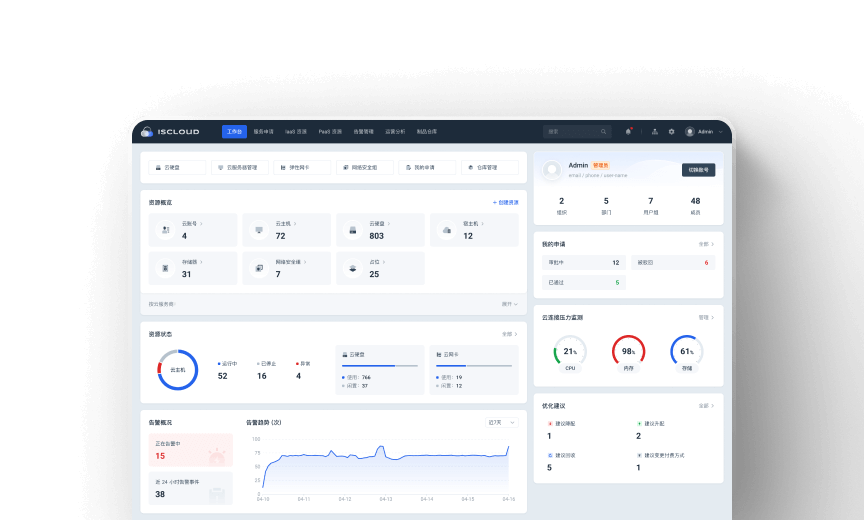
Task: Click the 宿主机 icon showing 12
Action: (x=446, y=231)
